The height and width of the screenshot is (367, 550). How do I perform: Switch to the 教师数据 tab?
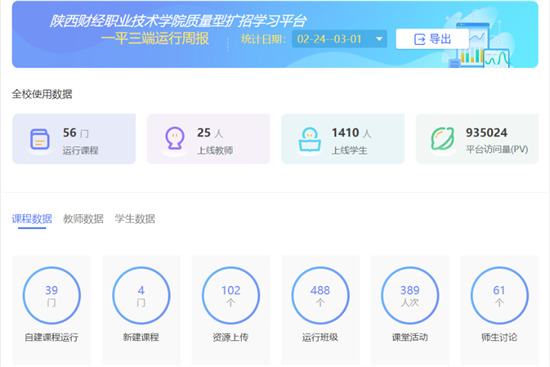83,219
